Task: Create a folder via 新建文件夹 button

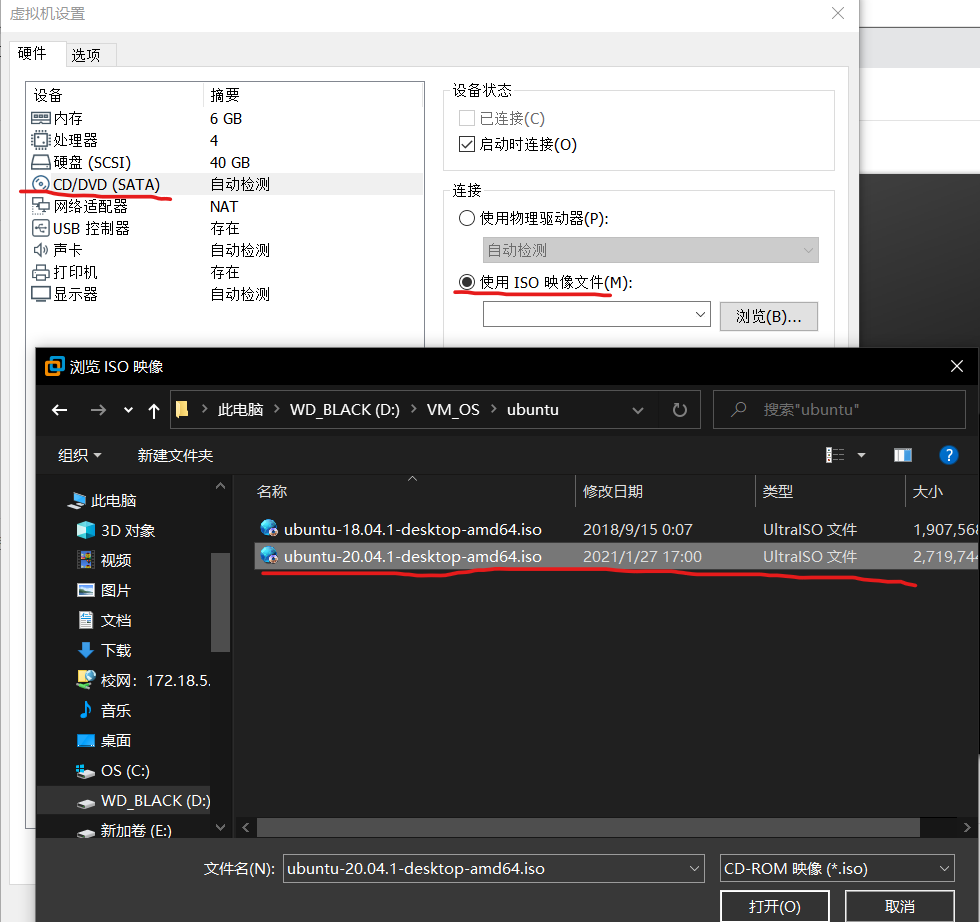Action: pyautogui.click(x=175, y=455)
